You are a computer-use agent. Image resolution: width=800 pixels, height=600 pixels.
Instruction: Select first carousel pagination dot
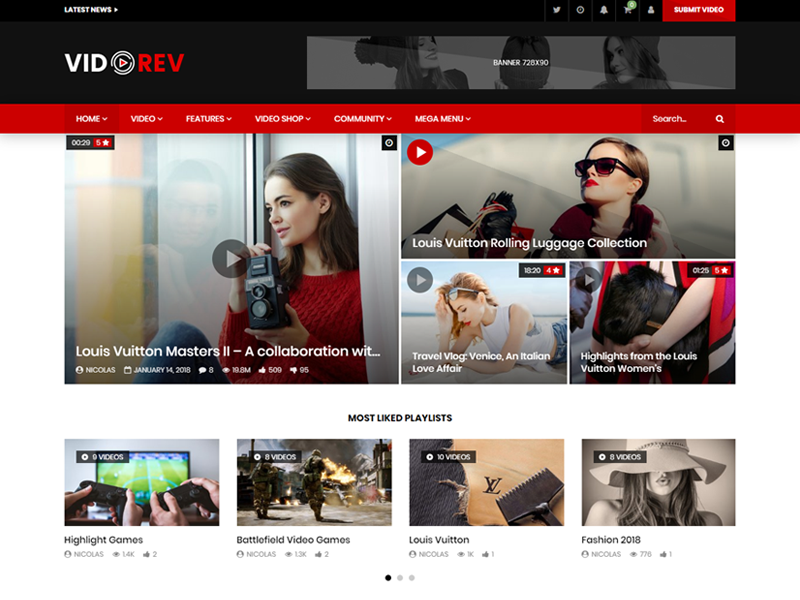[388, 578]
